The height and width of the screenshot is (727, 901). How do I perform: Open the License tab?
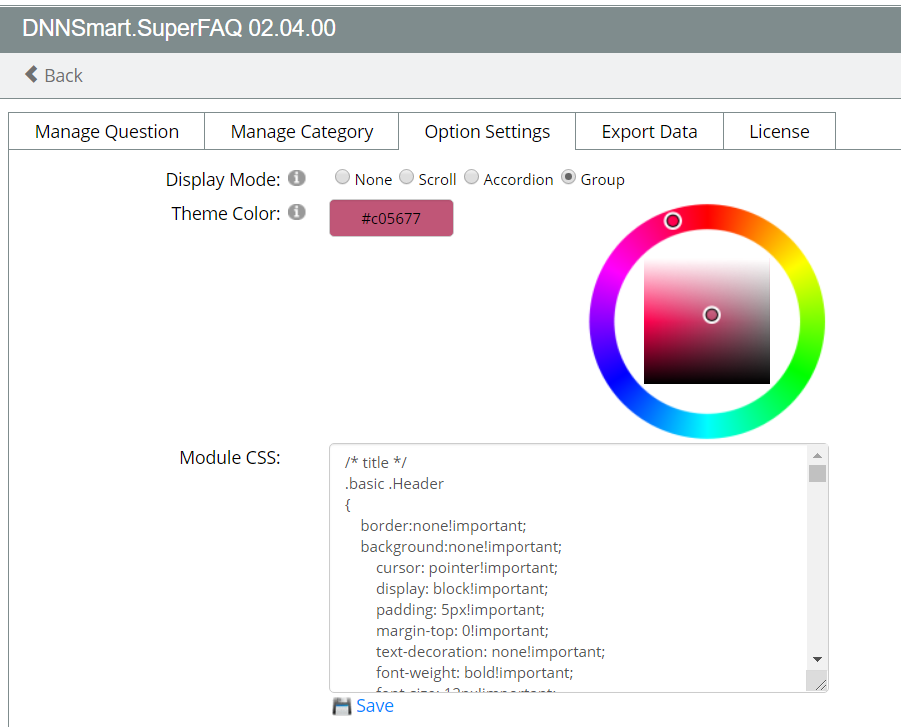click(x=779, y=132)
